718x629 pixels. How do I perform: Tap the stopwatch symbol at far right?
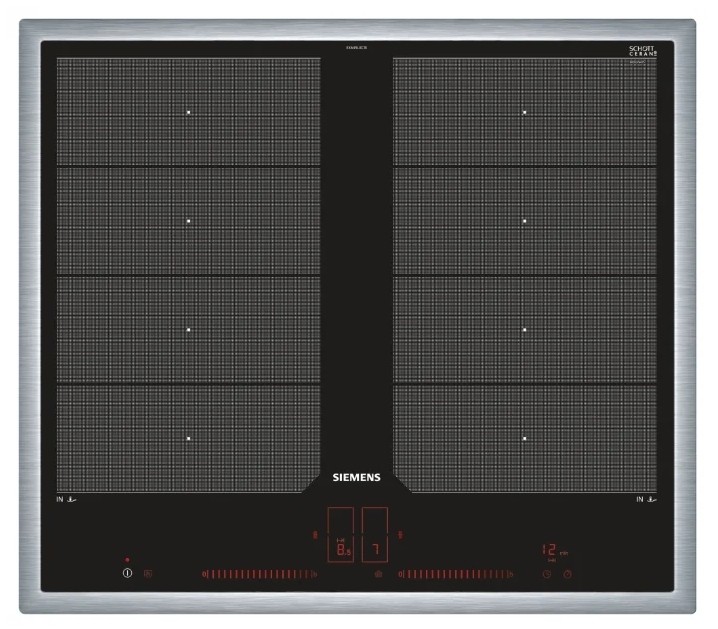567,574
